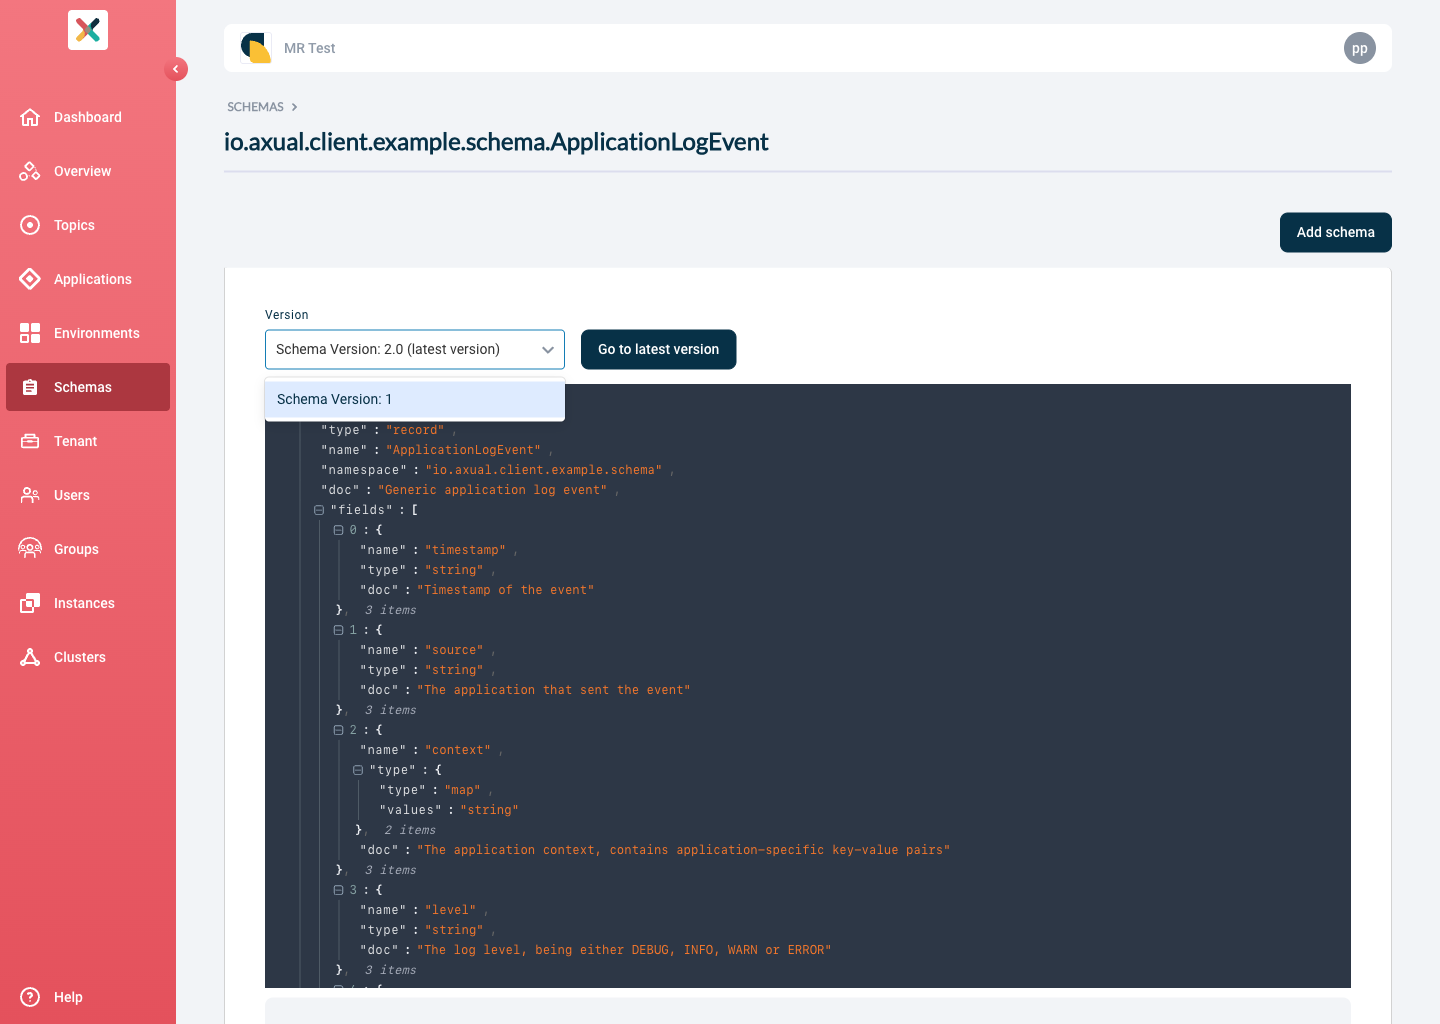Select the Schemas document icon
This screenshot has height=1024, width=1440.
click(31, 387)
